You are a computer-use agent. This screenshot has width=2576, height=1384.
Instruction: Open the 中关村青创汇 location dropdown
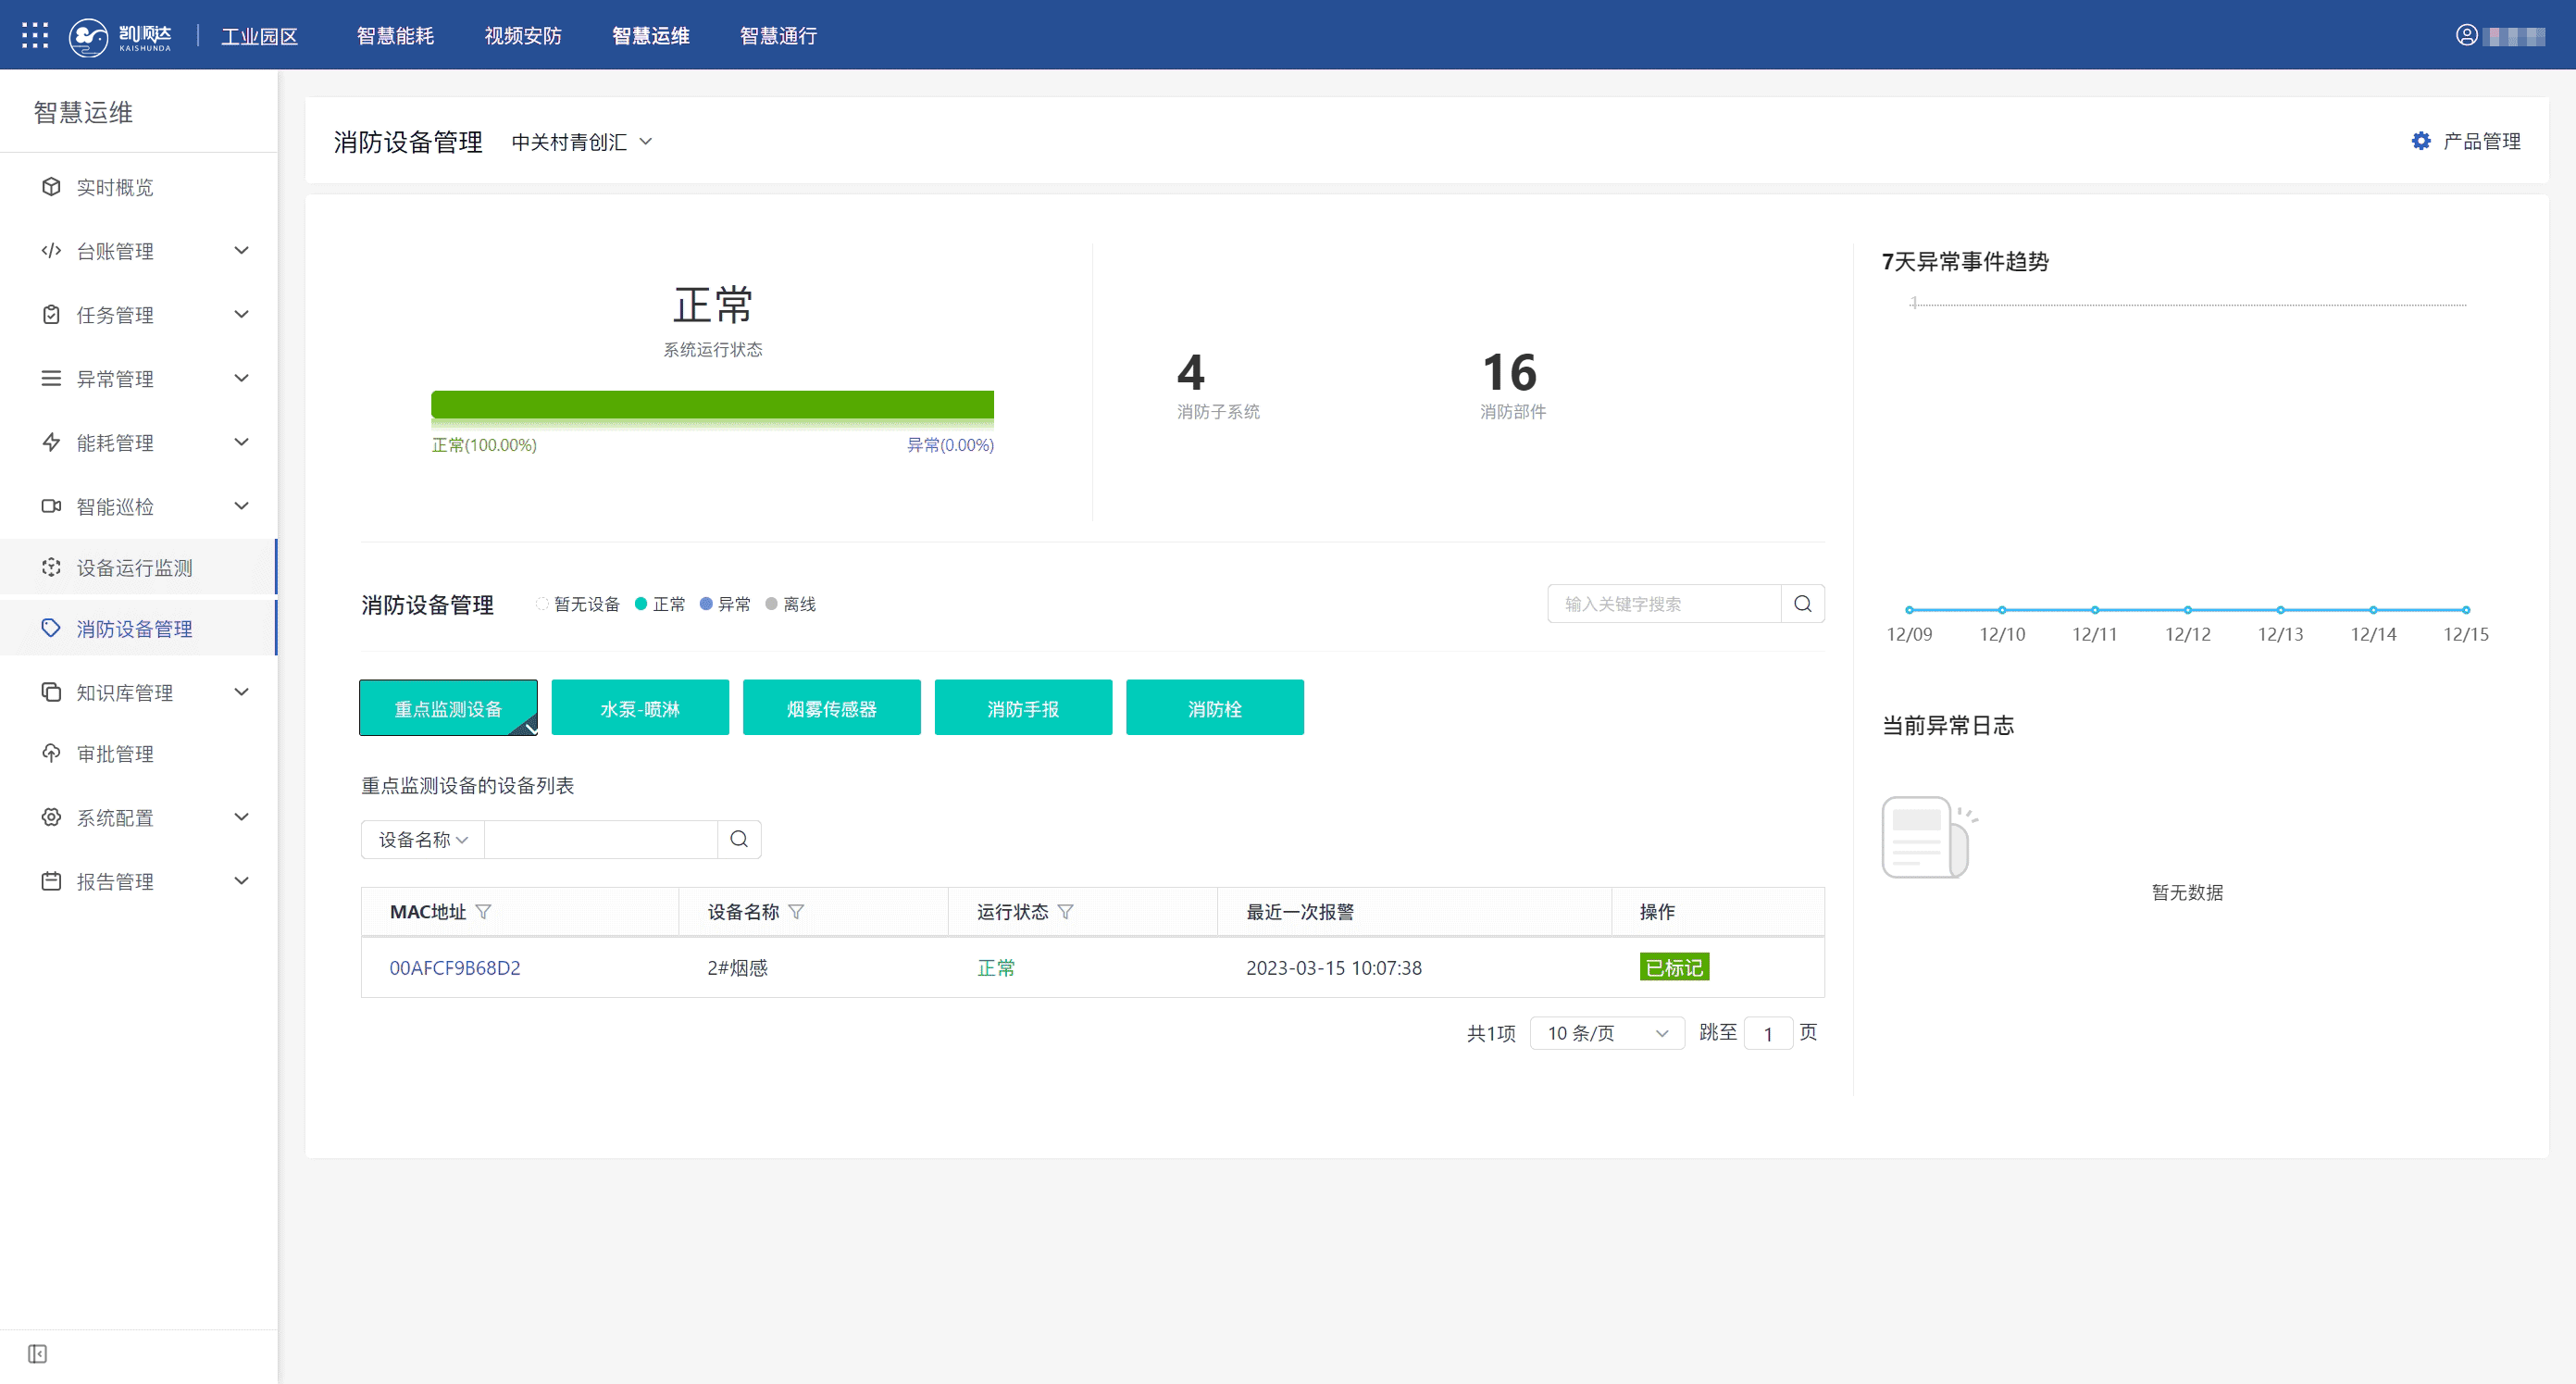point(581,142)
